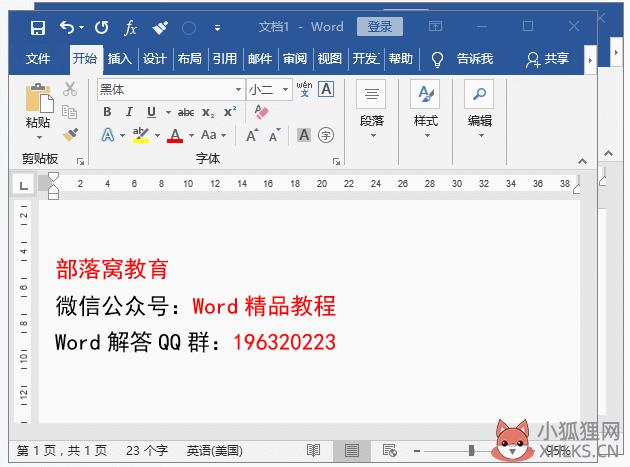Click the Cut scissors icon

point(70,89)
